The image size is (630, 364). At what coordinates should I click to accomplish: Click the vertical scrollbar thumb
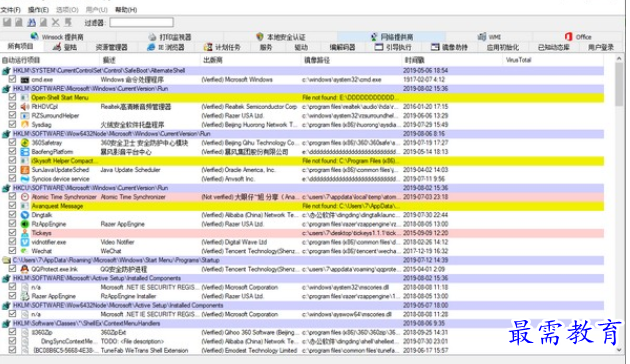click(619, 85)
